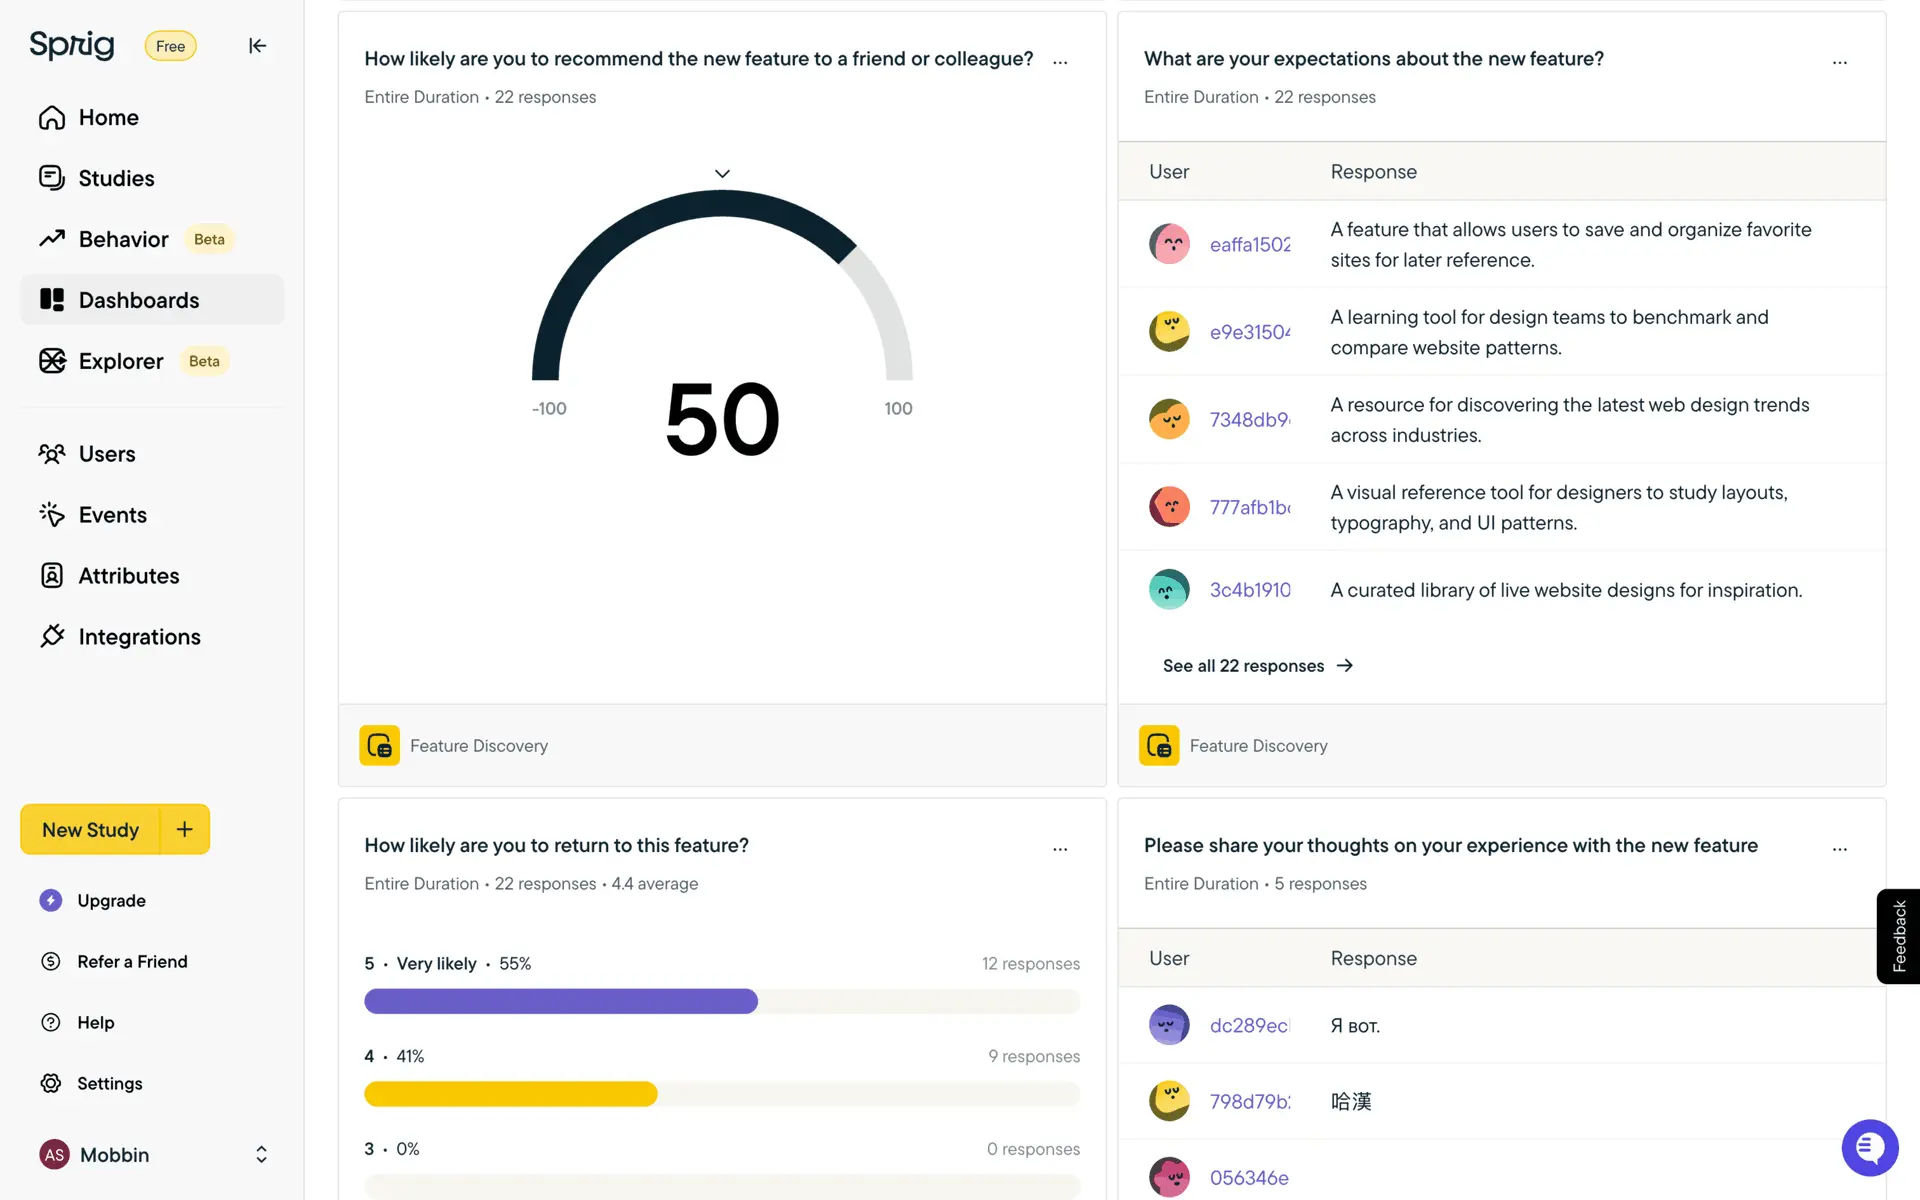Navigate to Explorer beta page
1920x1200 pixels.
121,361
